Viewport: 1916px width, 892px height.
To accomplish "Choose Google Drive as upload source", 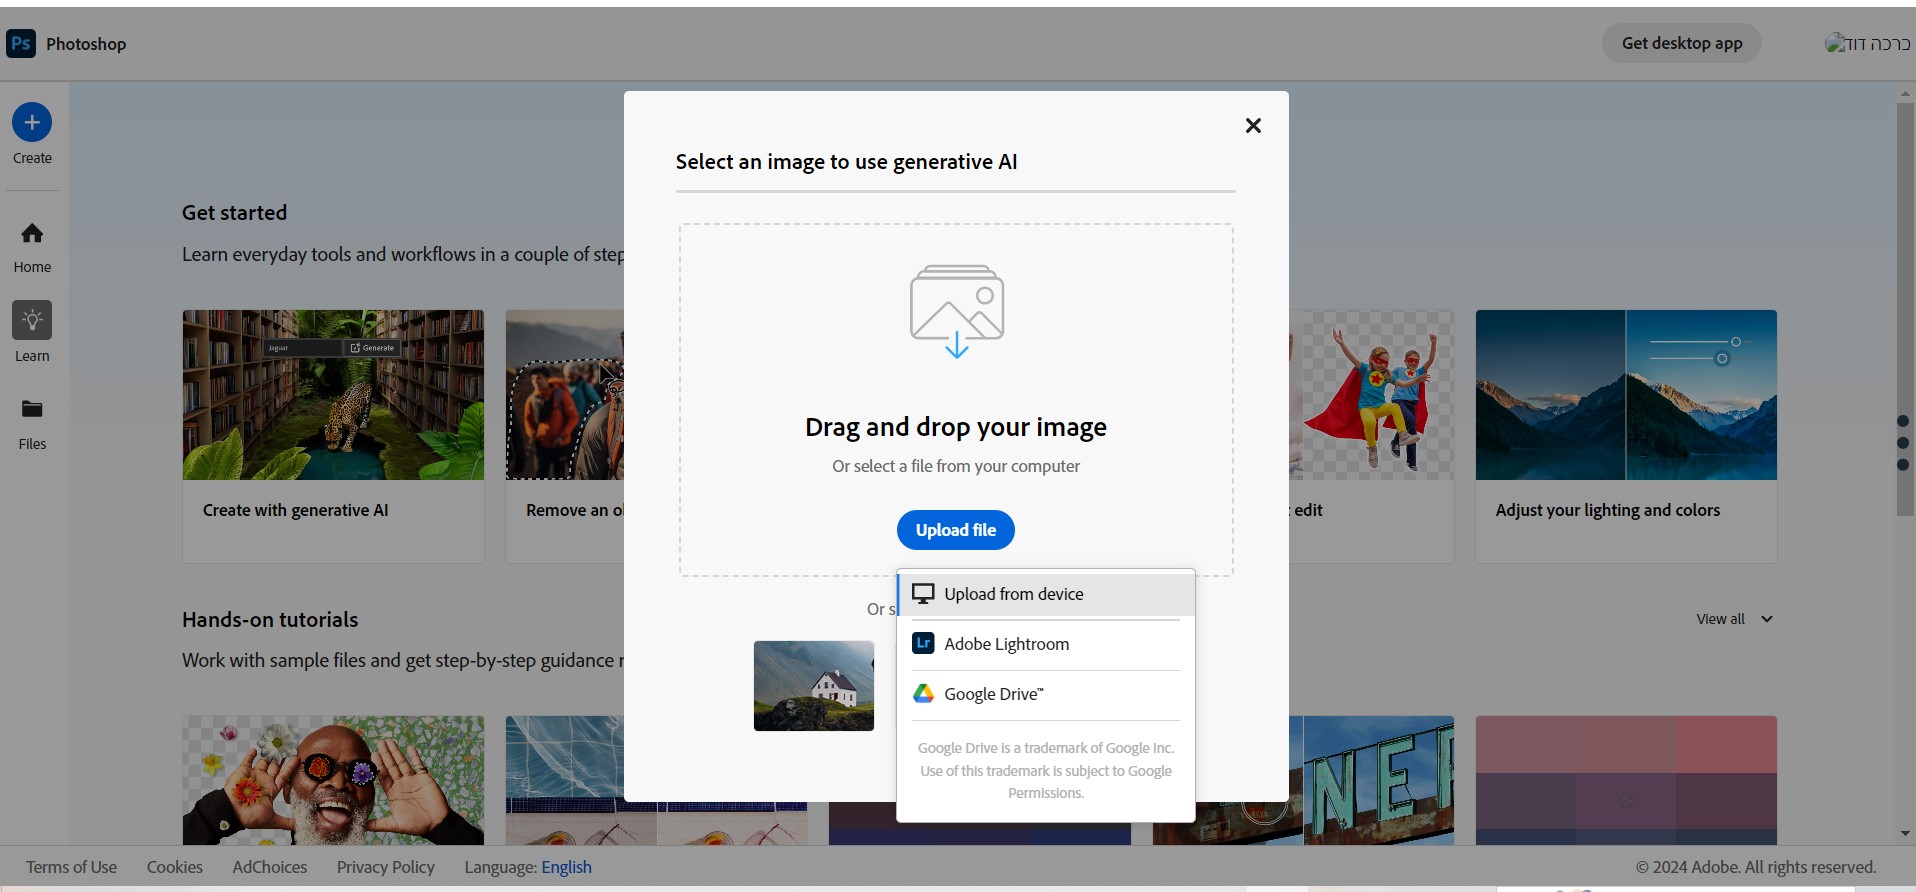I will [x=1046, y=694].
